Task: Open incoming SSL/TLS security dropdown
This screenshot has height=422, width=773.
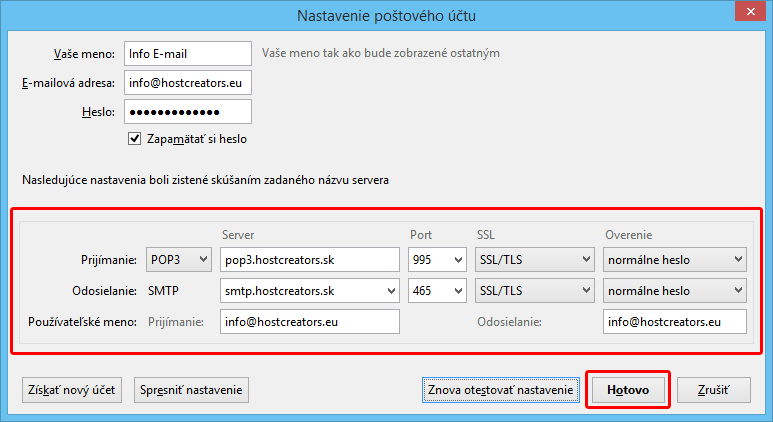Action: click(x=534, y=259)
